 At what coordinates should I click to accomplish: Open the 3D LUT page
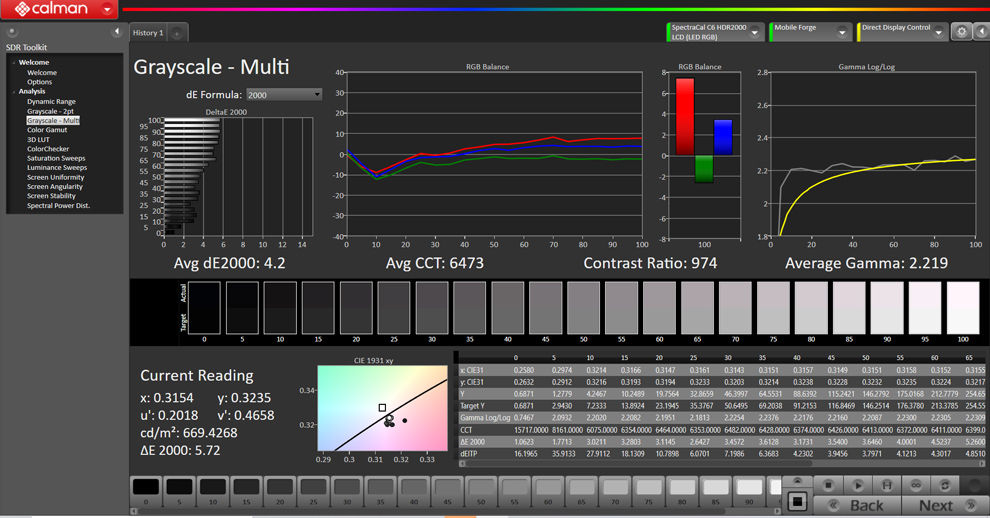click(38, 140)
